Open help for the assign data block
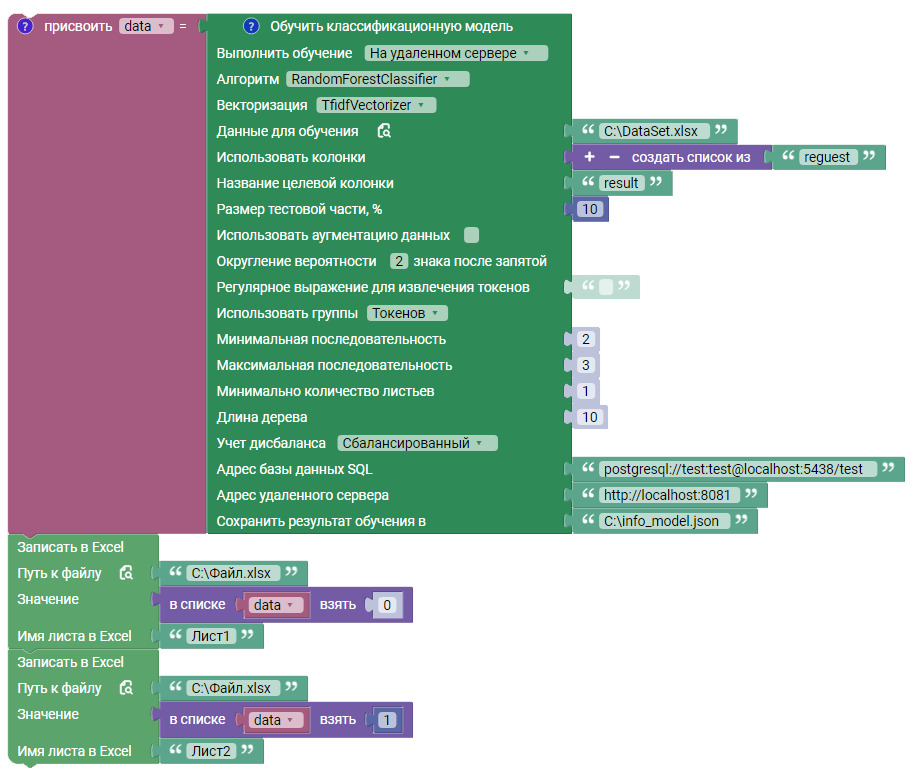915x775 pixels. click(x=25, y=26)
